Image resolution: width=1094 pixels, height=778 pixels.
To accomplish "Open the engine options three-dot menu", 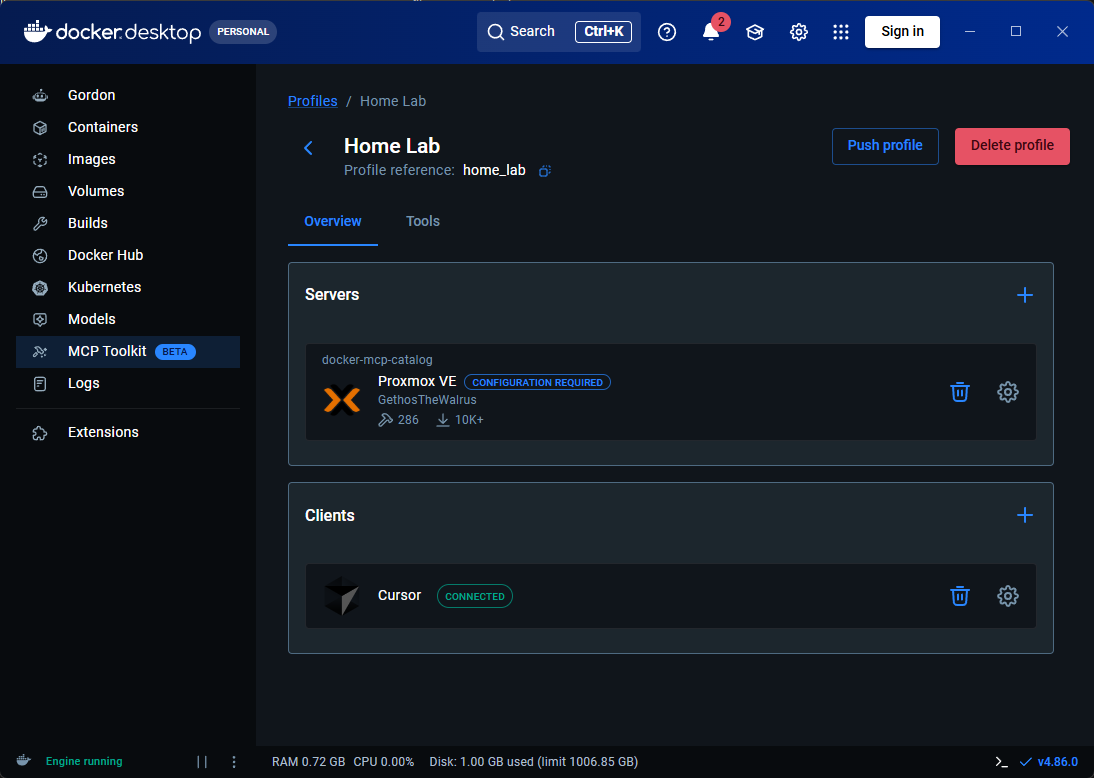I will tap(234, 762).
